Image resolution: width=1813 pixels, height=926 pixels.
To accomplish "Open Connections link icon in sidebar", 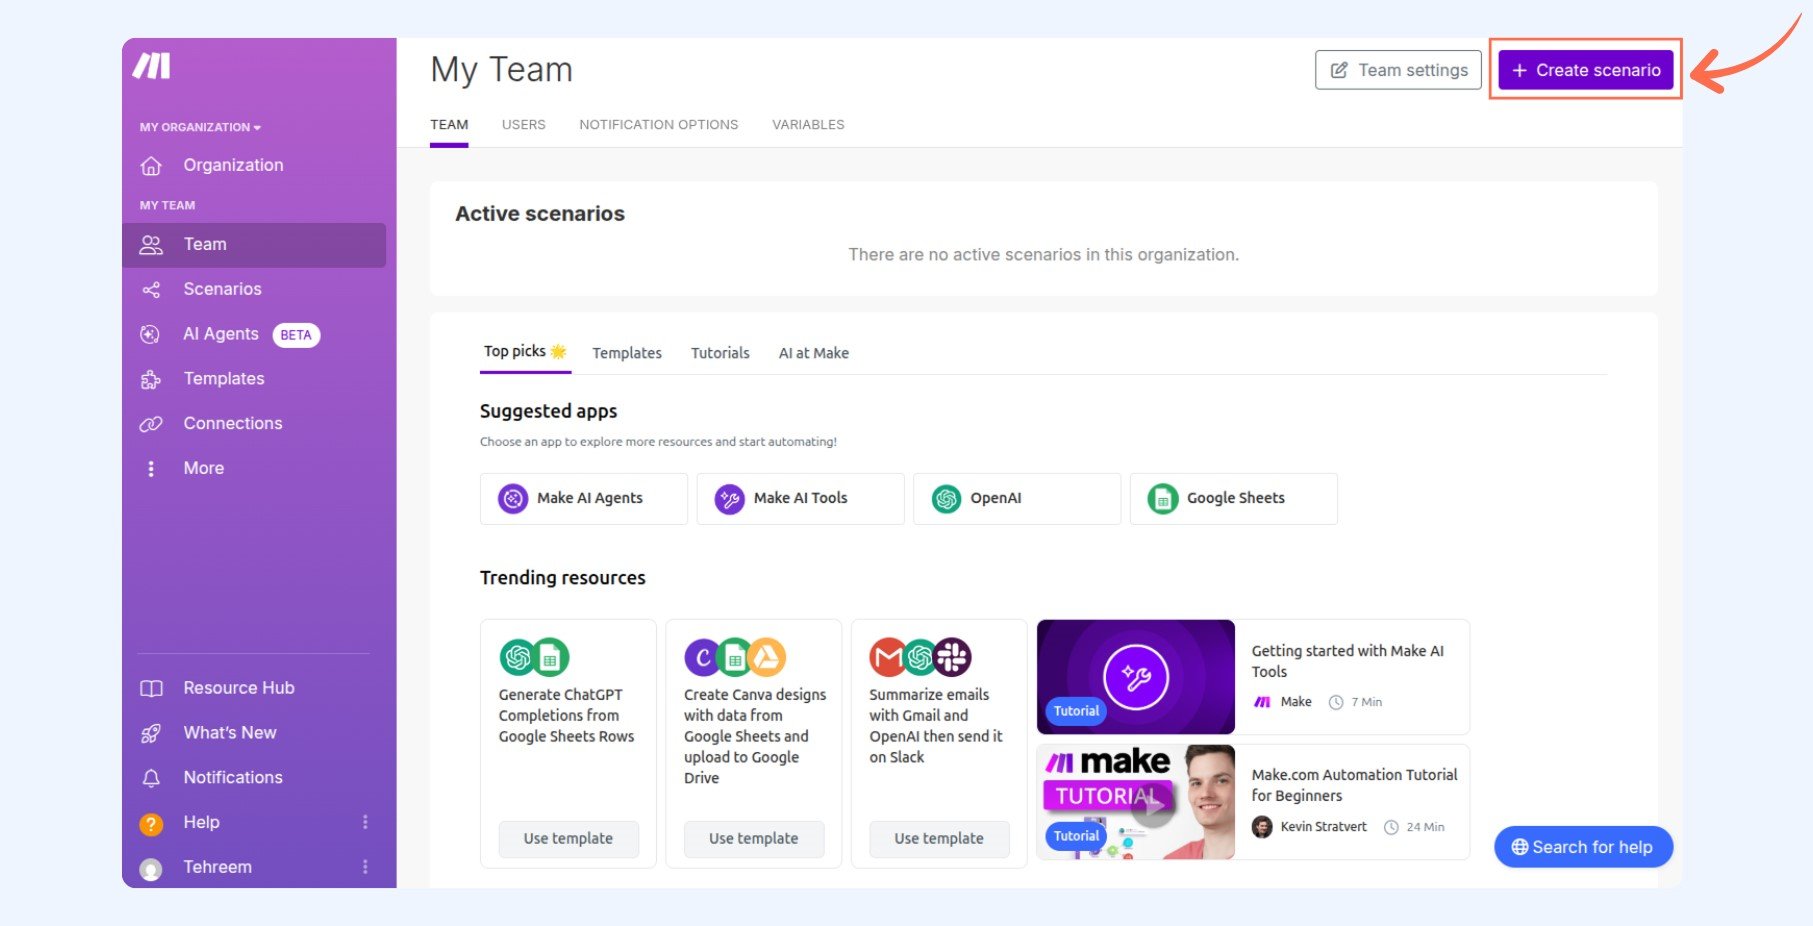I will tap(151, 424).
